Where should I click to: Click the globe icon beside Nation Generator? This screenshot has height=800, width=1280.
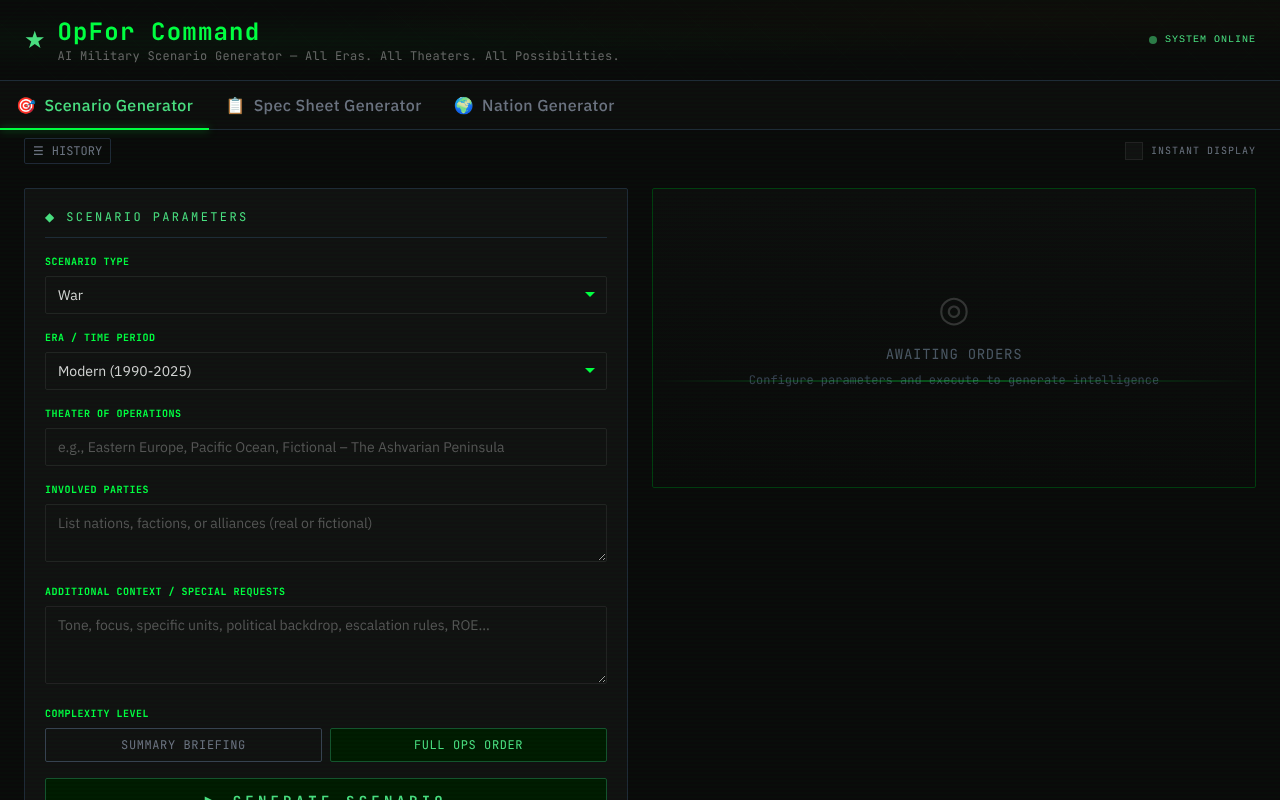tap(463, 105)
